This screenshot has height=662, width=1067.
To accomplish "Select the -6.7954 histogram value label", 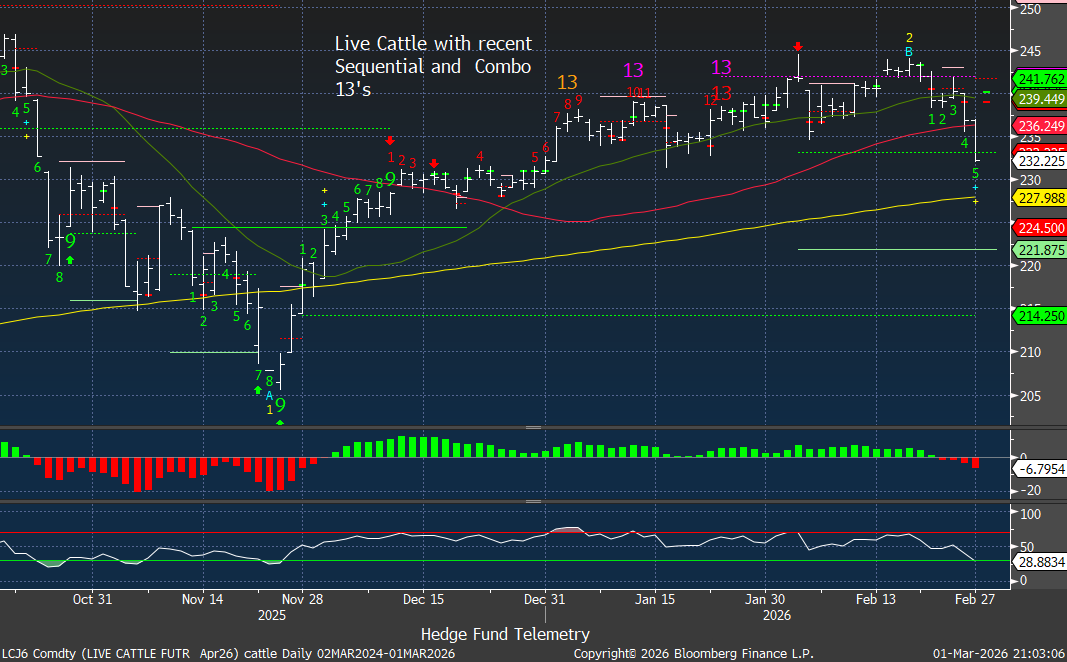I will [x=1042, y=469].
